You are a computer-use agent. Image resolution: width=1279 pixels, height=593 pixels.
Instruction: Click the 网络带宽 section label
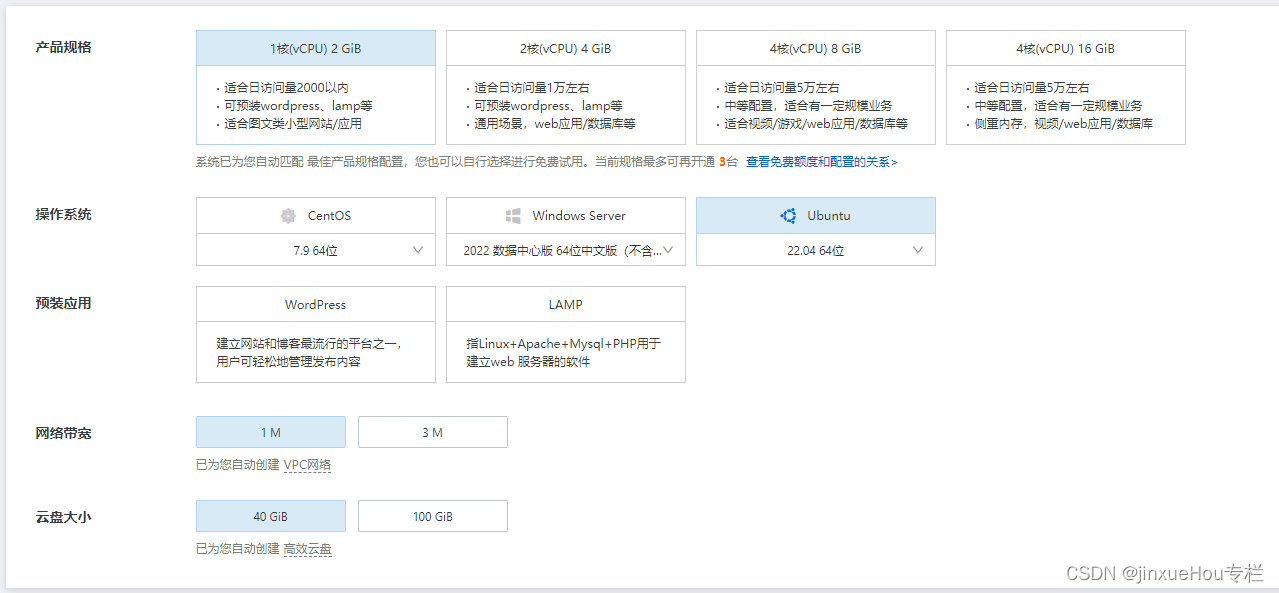(63, 433)
